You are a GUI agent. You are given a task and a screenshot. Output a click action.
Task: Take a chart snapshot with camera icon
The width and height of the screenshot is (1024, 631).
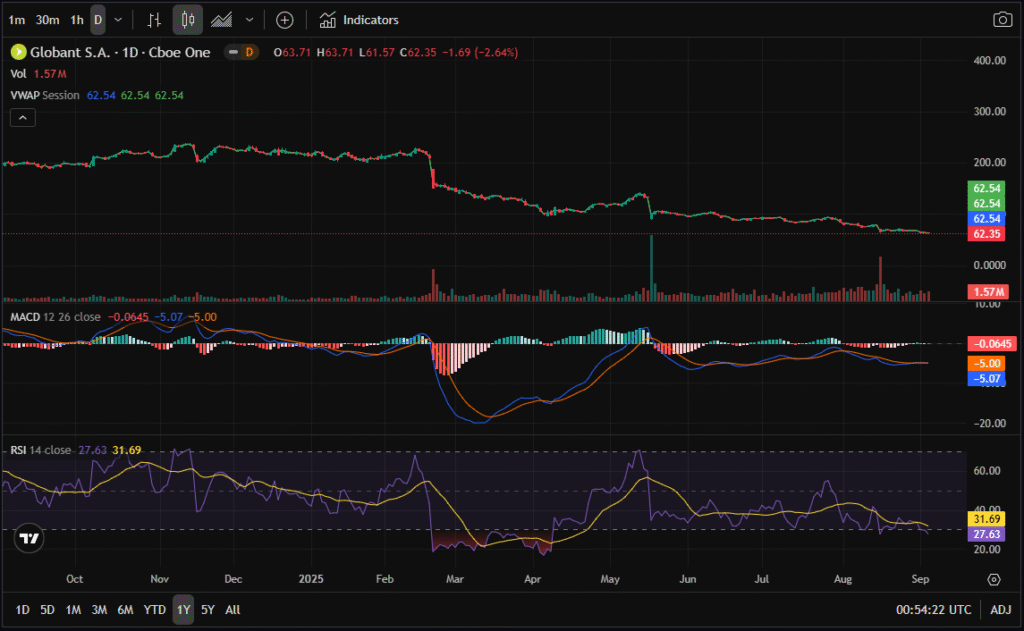coord(1002,20)
